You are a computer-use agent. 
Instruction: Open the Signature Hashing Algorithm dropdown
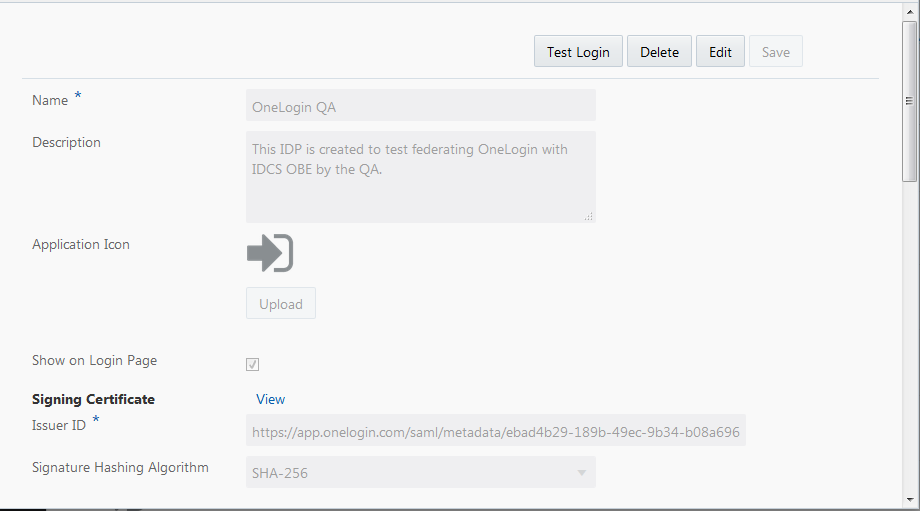(421, 472)
